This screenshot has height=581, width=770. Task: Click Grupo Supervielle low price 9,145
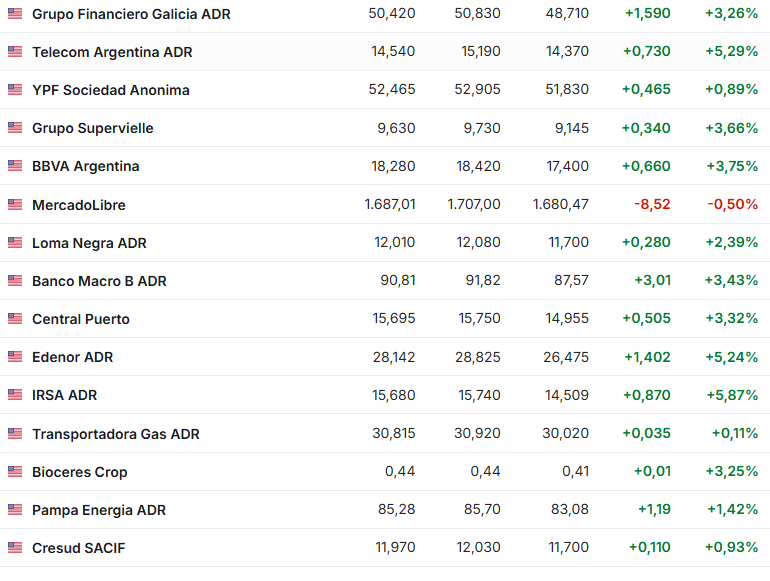tap(572, 128)
